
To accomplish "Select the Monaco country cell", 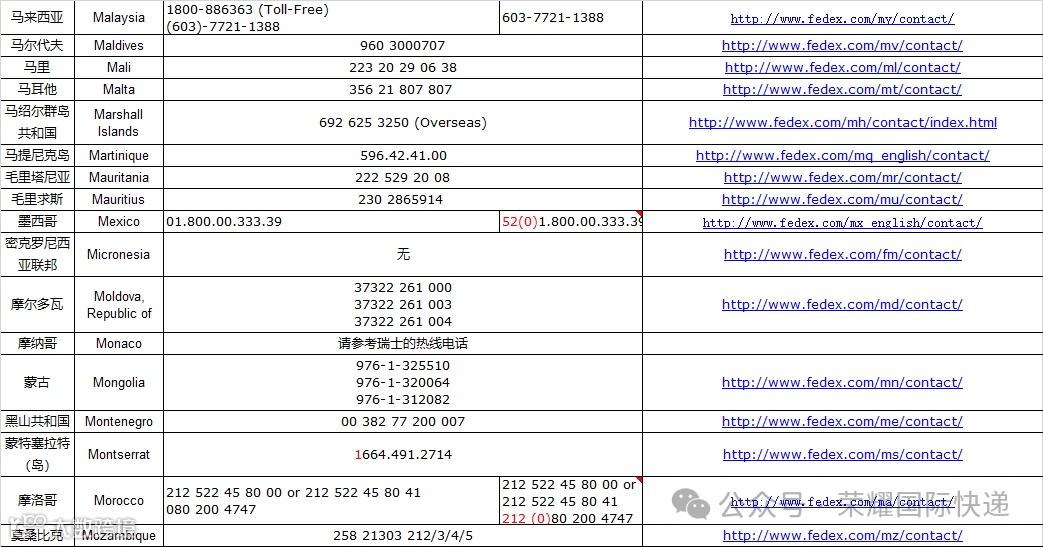I will click(118, 343).
